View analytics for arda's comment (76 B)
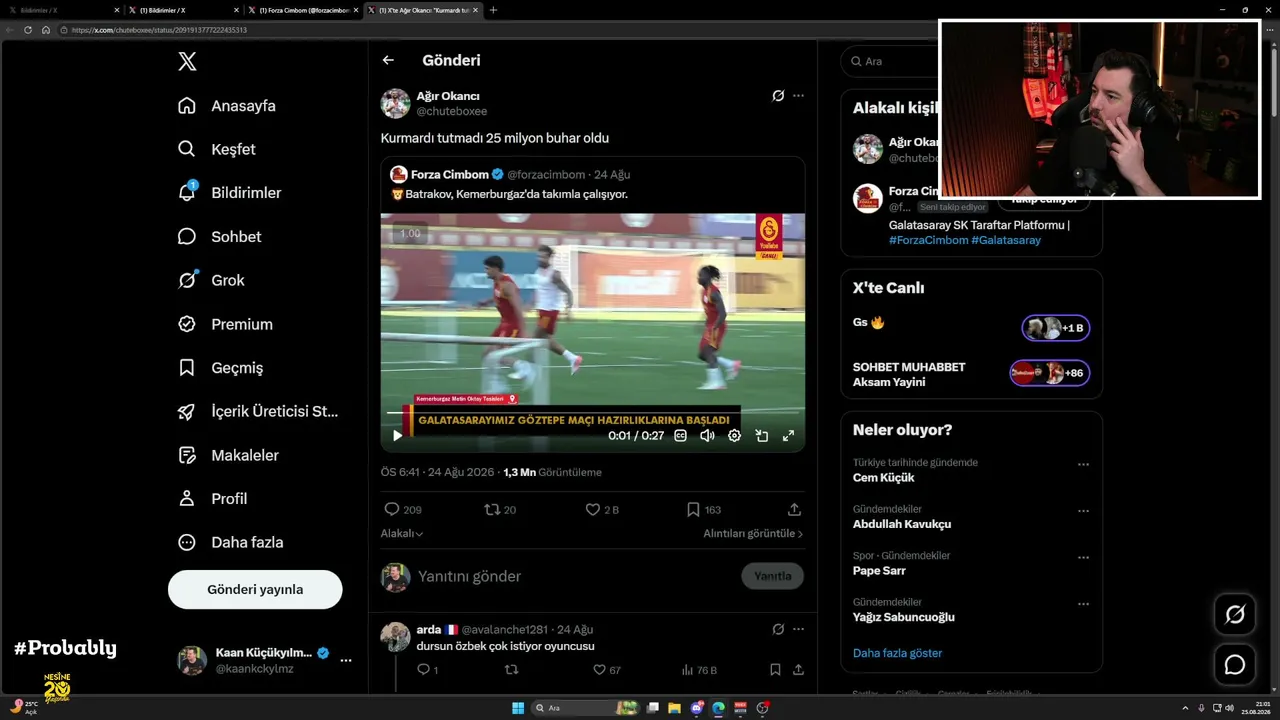 click(699, 670)
